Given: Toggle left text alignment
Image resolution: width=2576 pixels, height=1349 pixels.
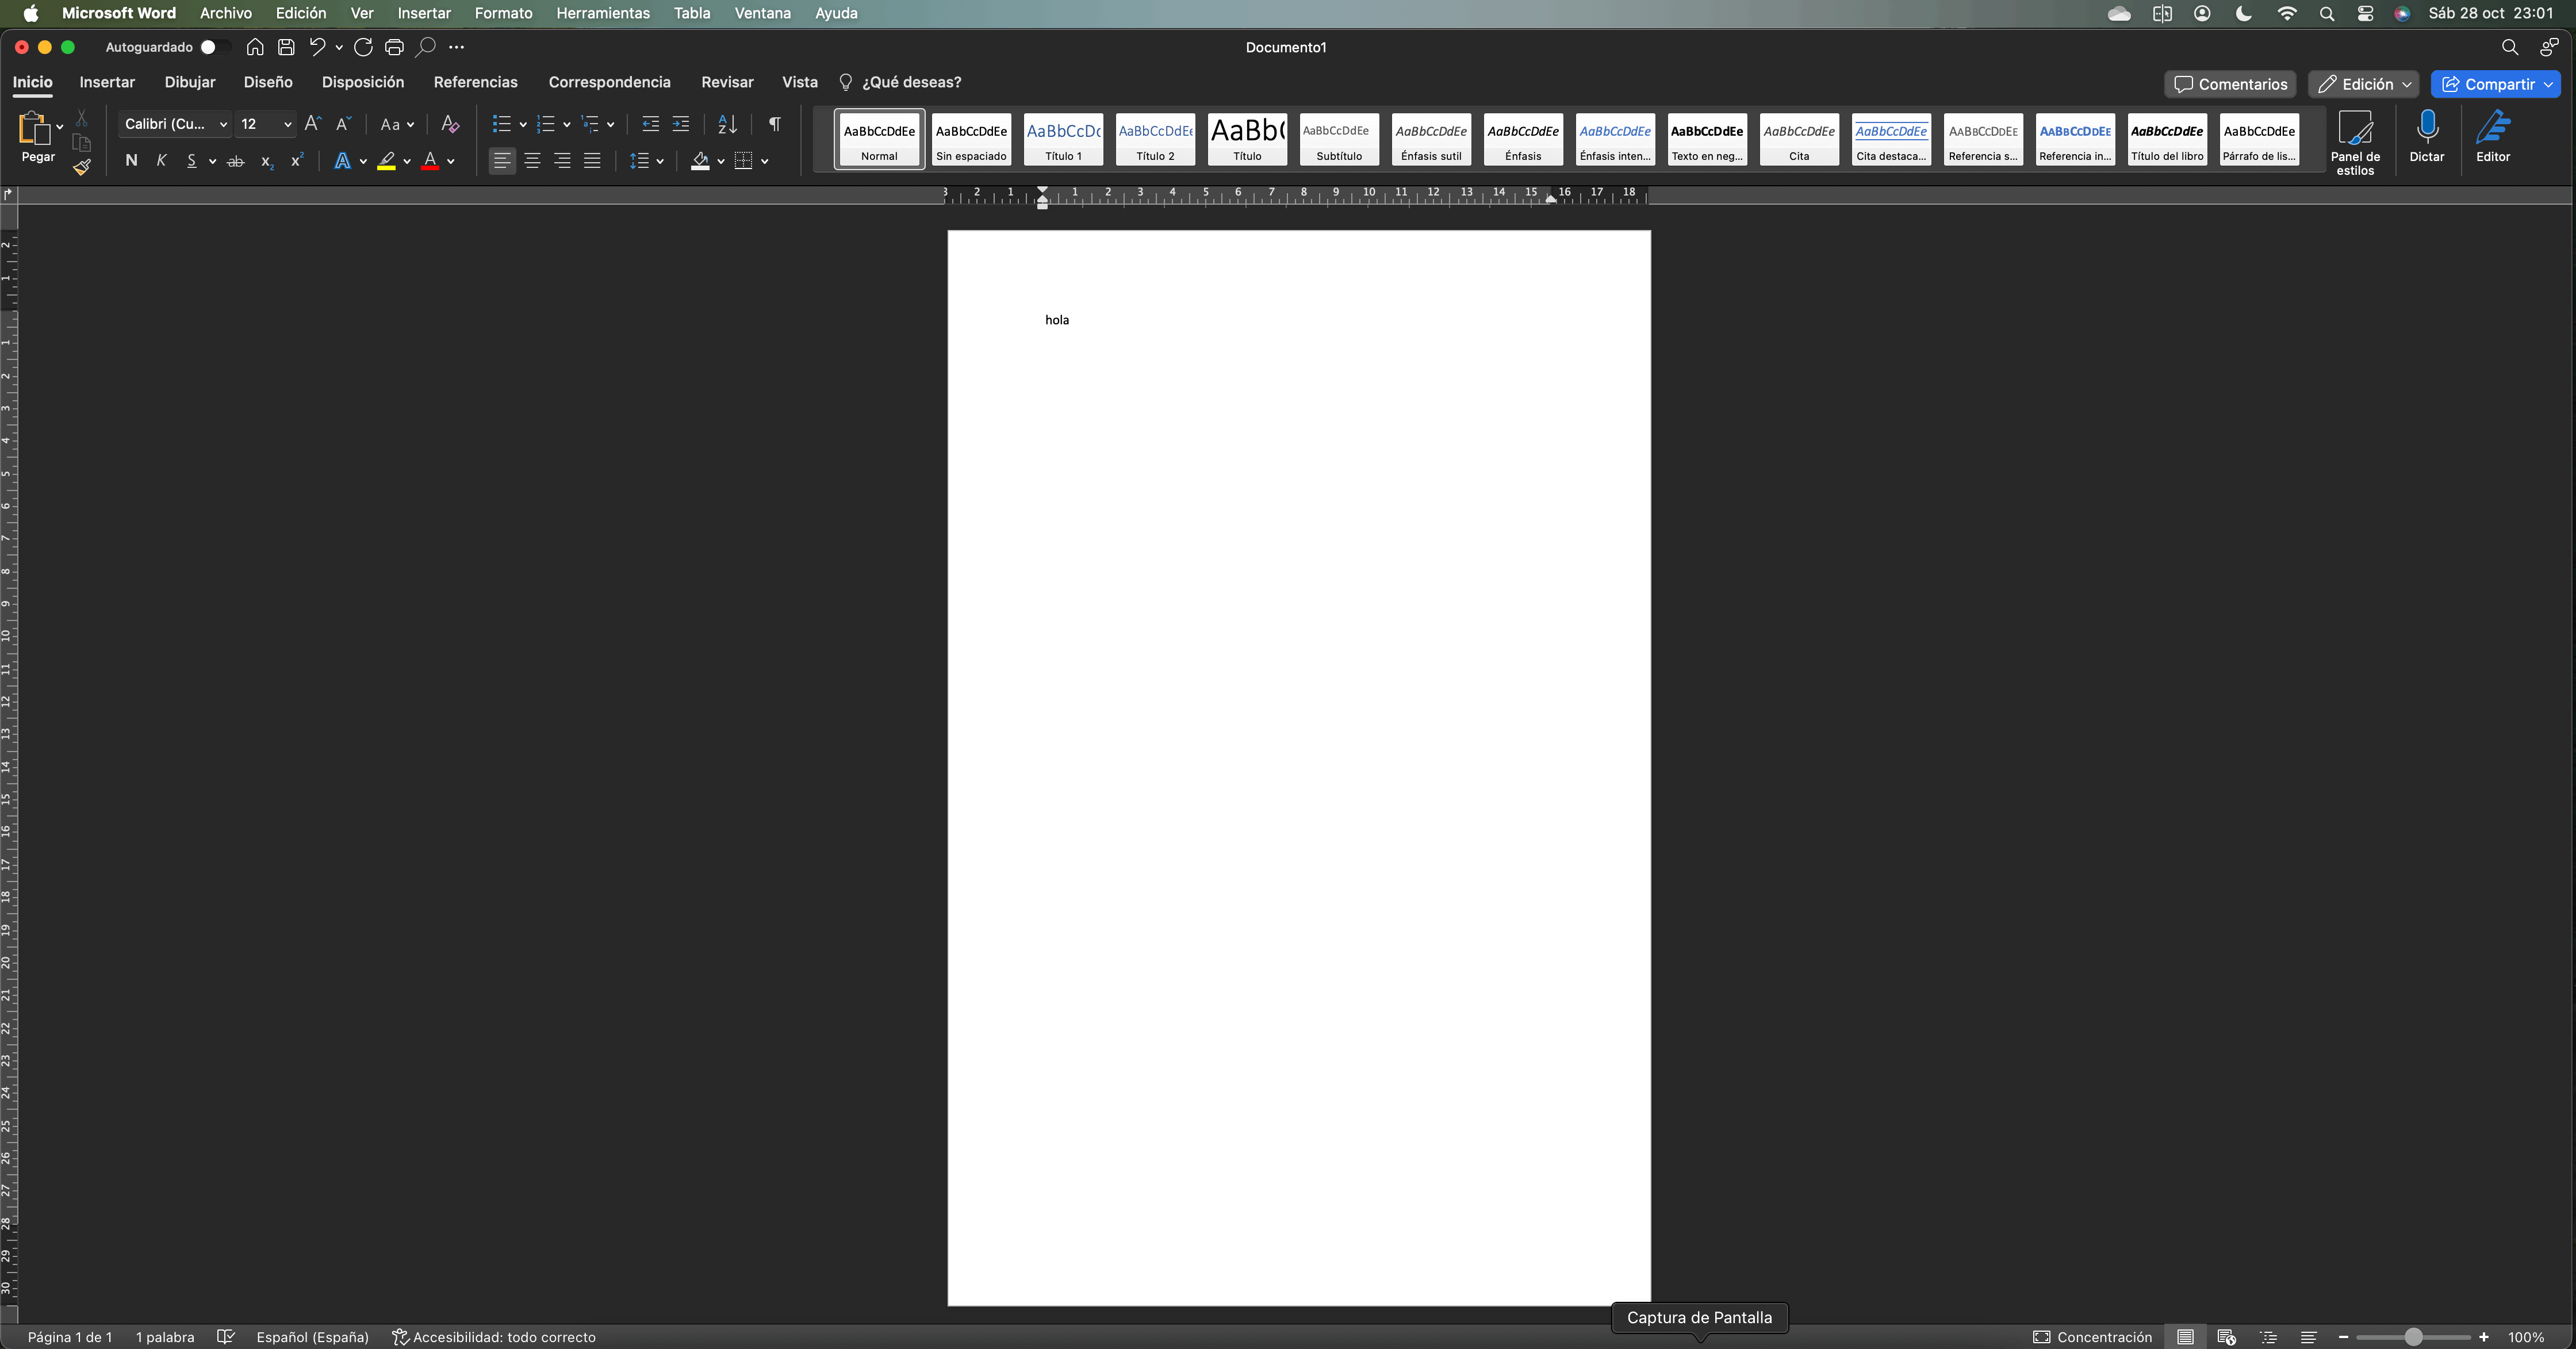Looking at the screenshot, I should point(502,161).
